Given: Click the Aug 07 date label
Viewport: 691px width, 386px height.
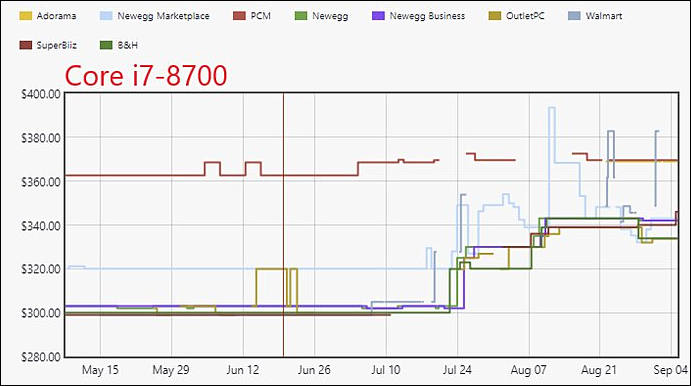Looking at the screenshot, I should point(528,370).
